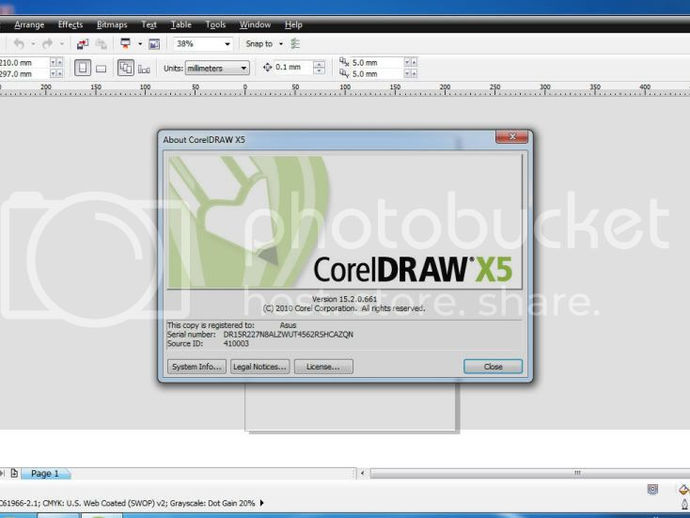Adjust duplicate distance Y spinner arrows

point(410,74)
